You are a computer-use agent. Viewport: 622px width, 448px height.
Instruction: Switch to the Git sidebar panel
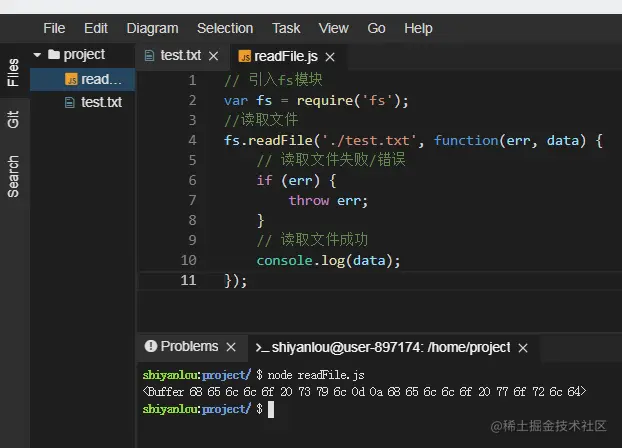click(x=13, y=119)
